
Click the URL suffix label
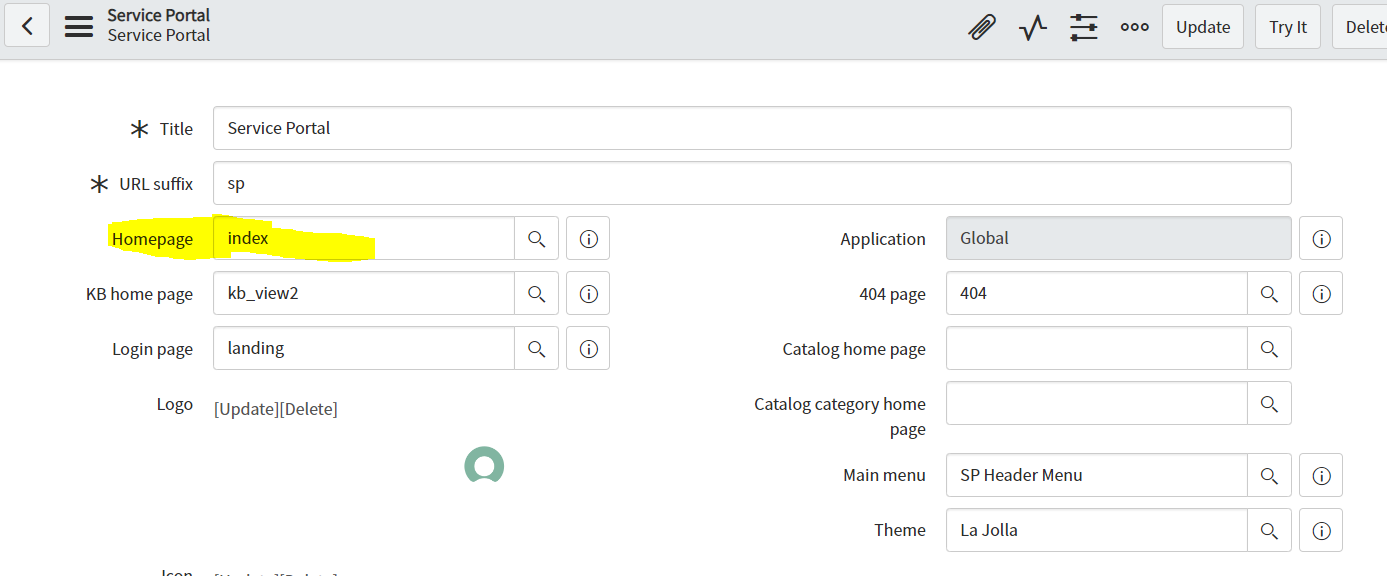(x=155, y=184)
